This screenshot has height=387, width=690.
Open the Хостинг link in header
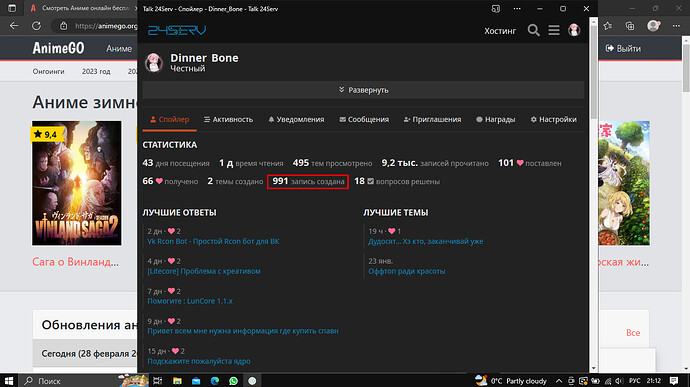500,31
